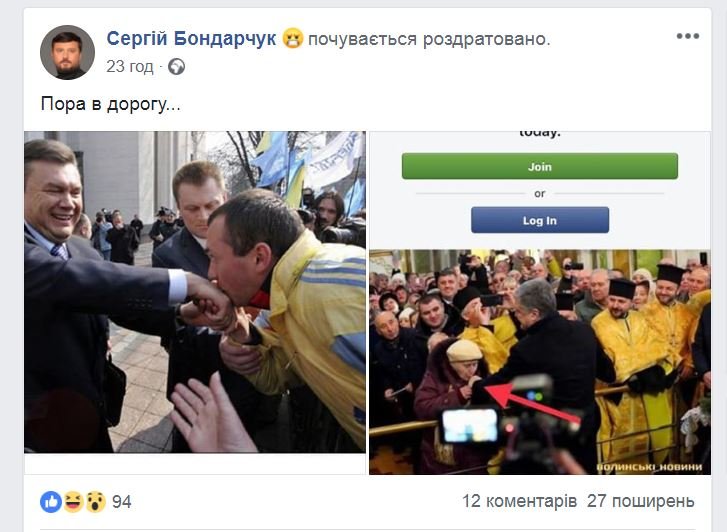Click the red arrow in right photo
This screenshot has height=532, width=727.
point(532,402)
